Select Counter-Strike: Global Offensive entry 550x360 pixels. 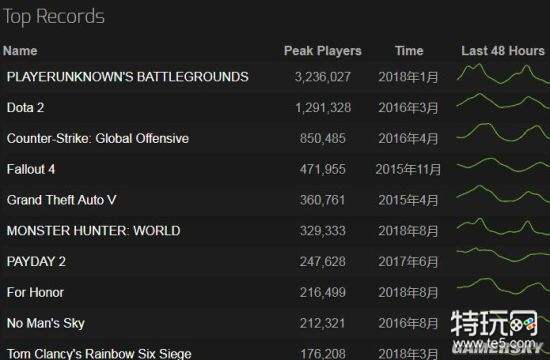click(98, 138)
